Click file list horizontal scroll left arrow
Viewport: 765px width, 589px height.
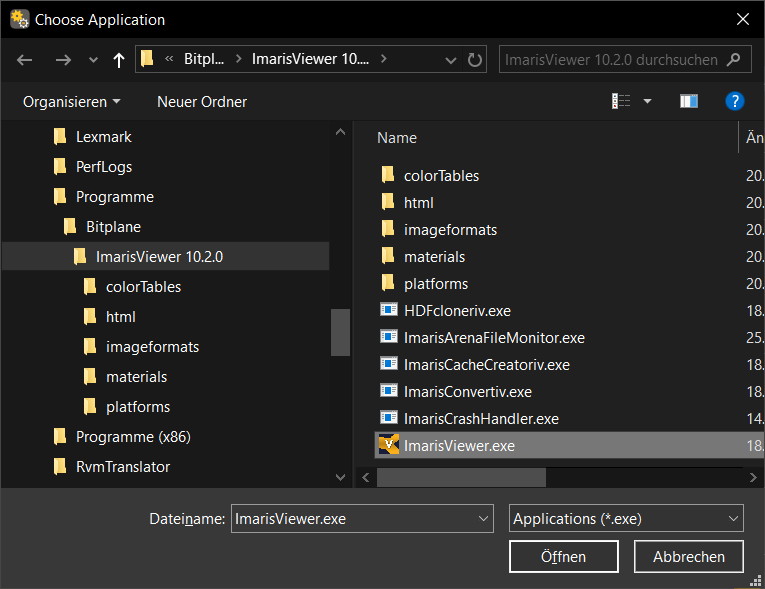tap(366, 477)
